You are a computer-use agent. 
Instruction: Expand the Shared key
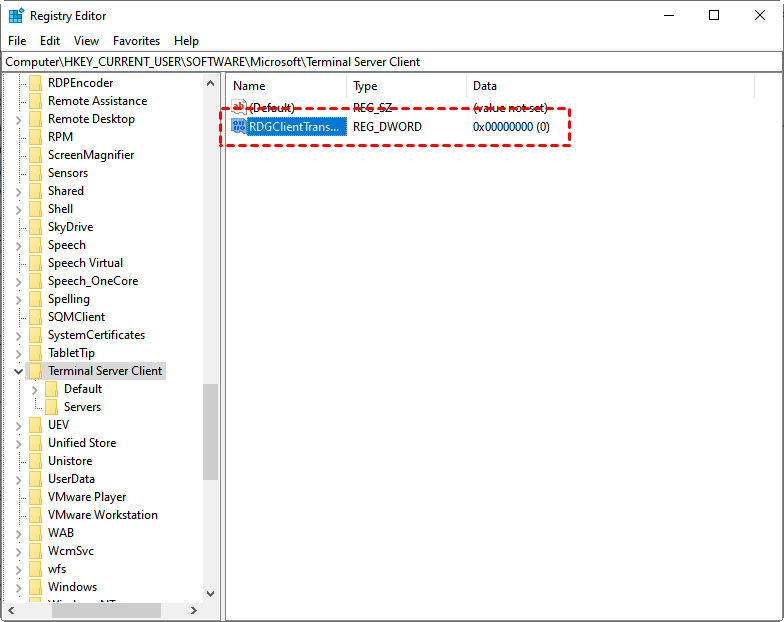[x=18, y=192]
